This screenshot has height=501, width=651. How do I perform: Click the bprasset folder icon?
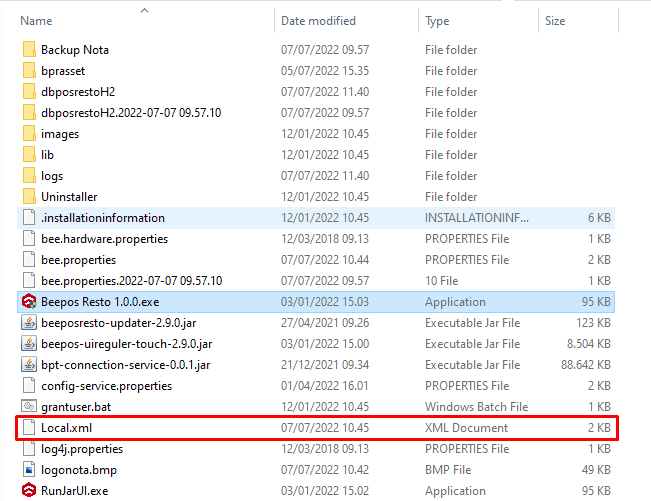pyautogui.click(x=29, y=71)
